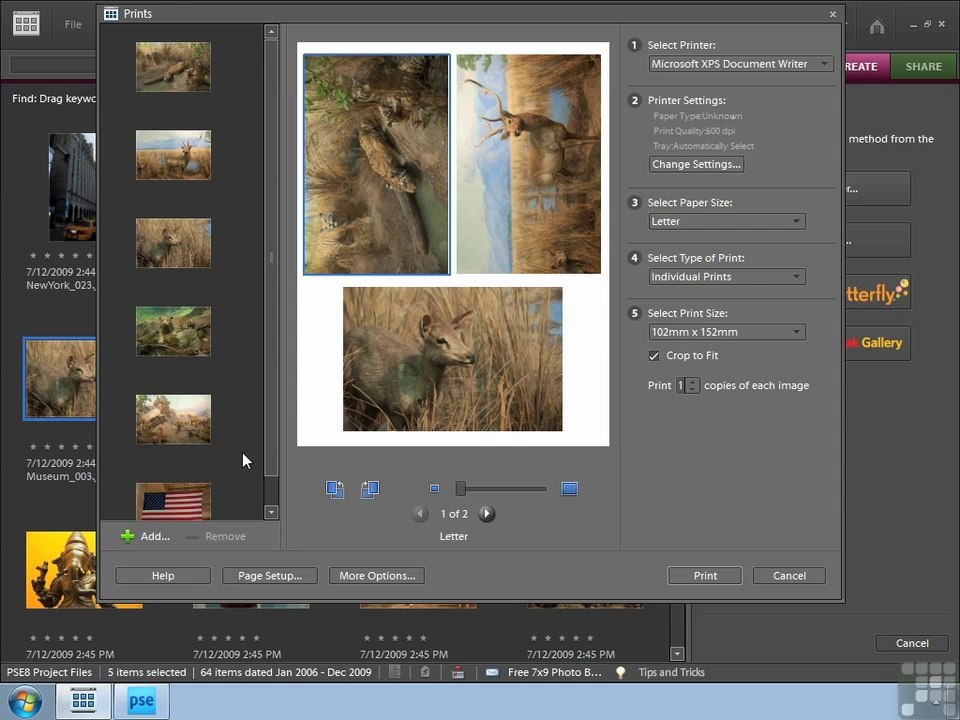Image resolution: width=960 pixels, height=720 pixels.
Task: Select American flag thumbnail in filmstrip
Action: point(173,501)
